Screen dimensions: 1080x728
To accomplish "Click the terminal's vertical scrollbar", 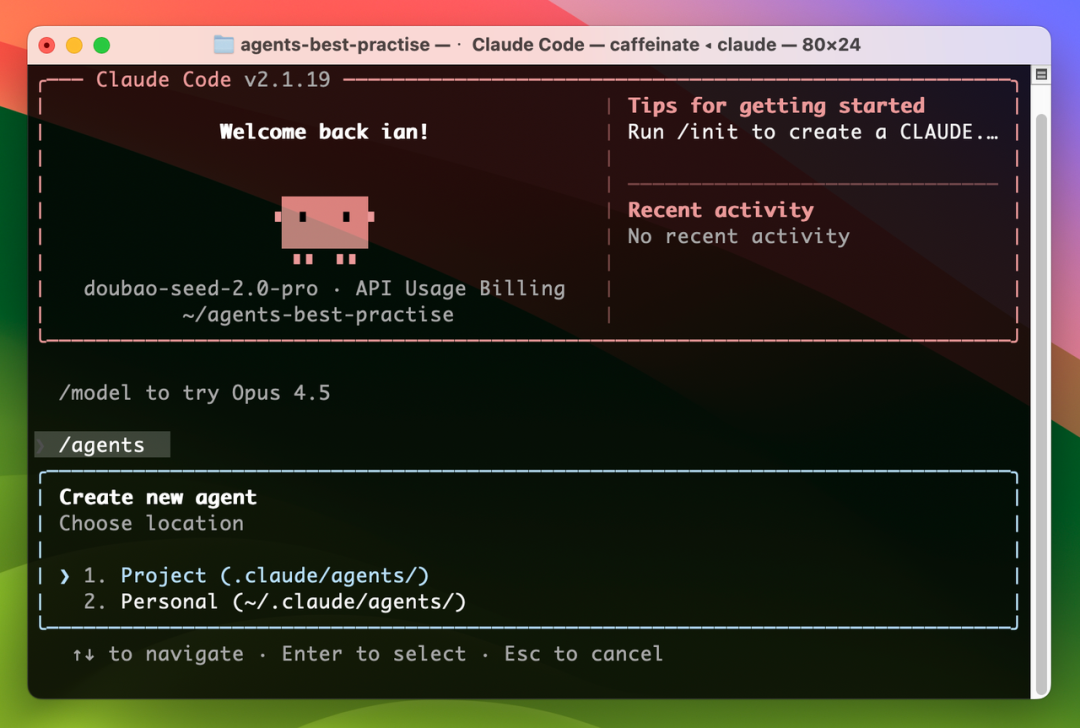I will click(1041, 400).
